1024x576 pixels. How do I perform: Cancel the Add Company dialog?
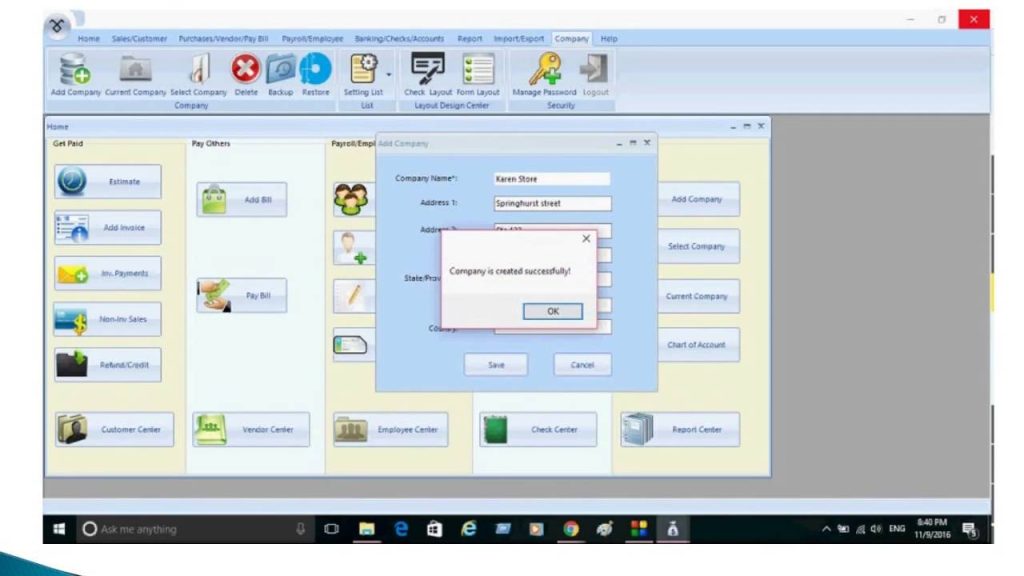582,365
